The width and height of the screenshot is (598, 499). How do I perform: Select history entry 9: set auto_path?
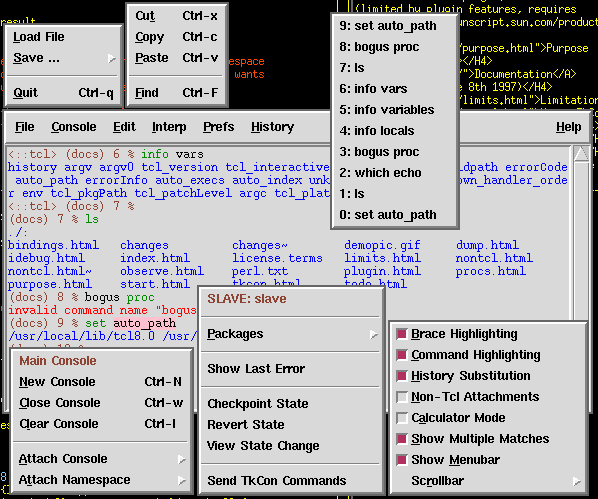point(395,26)
